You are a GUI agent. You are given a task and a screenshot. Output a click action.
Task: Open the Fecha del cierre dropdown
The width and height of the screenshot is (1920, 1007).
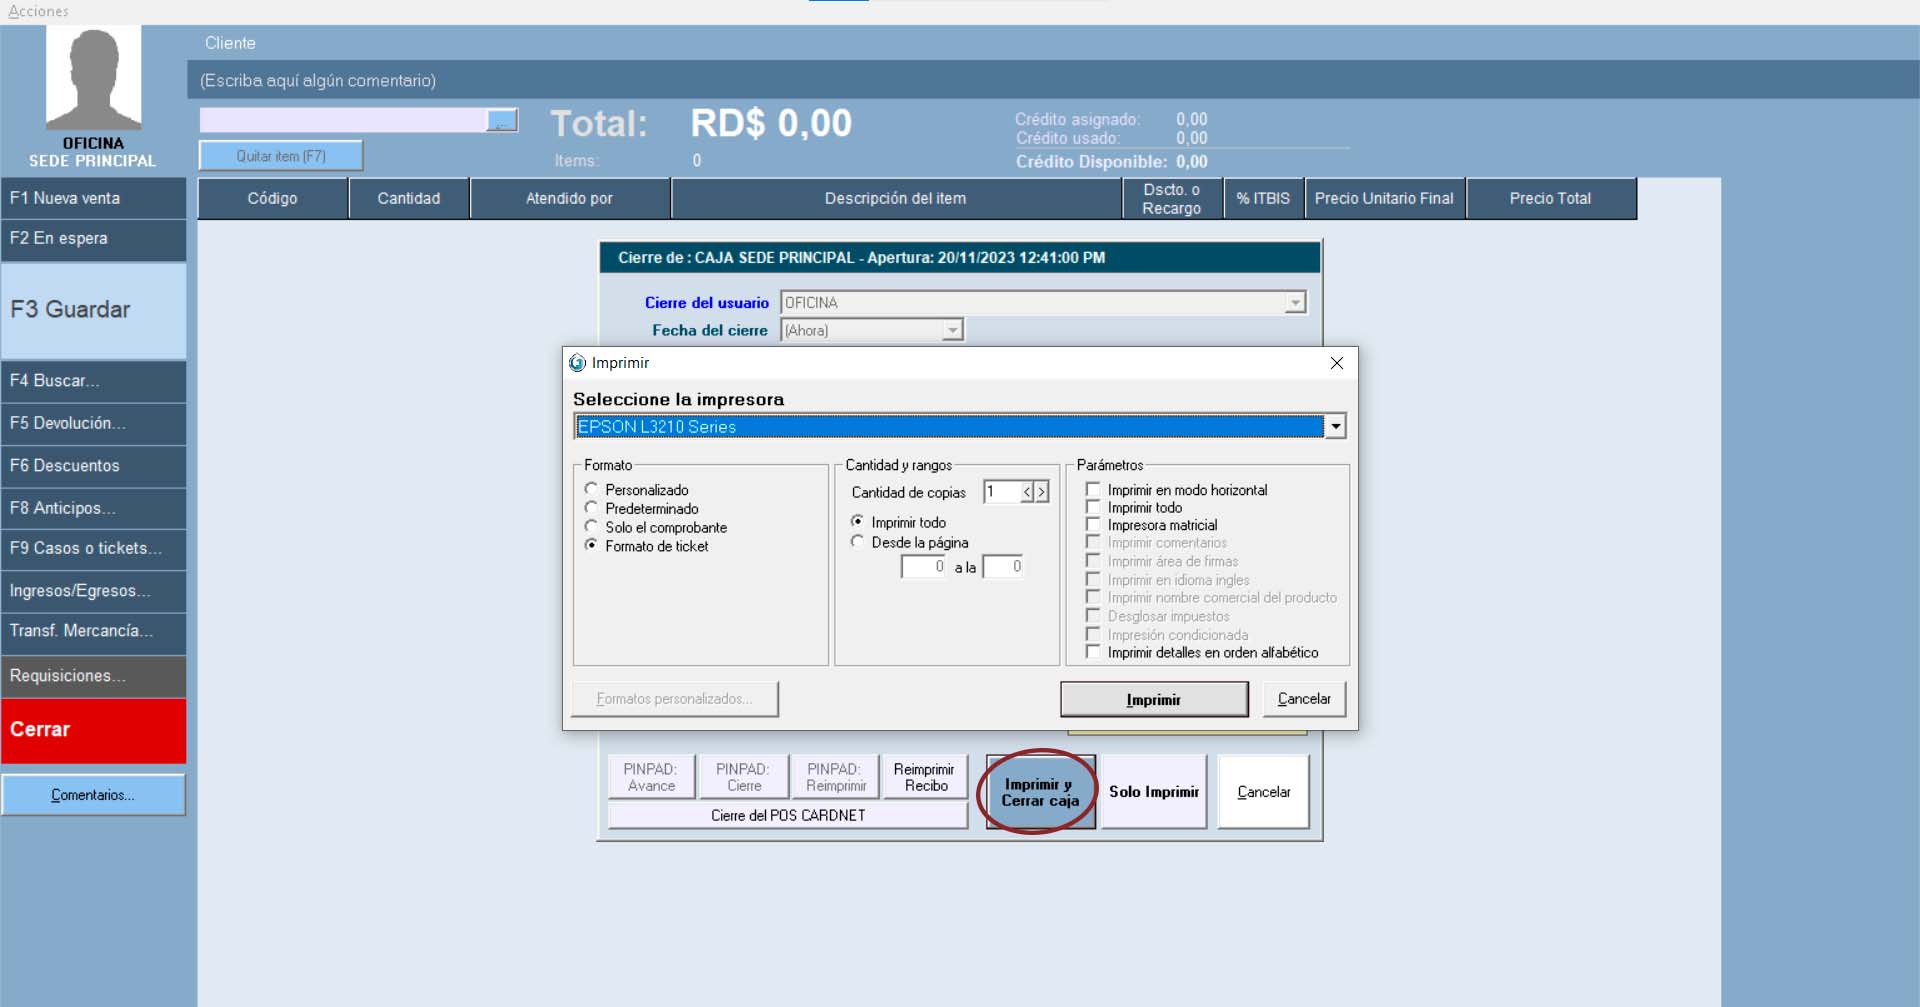pos(952,330)
